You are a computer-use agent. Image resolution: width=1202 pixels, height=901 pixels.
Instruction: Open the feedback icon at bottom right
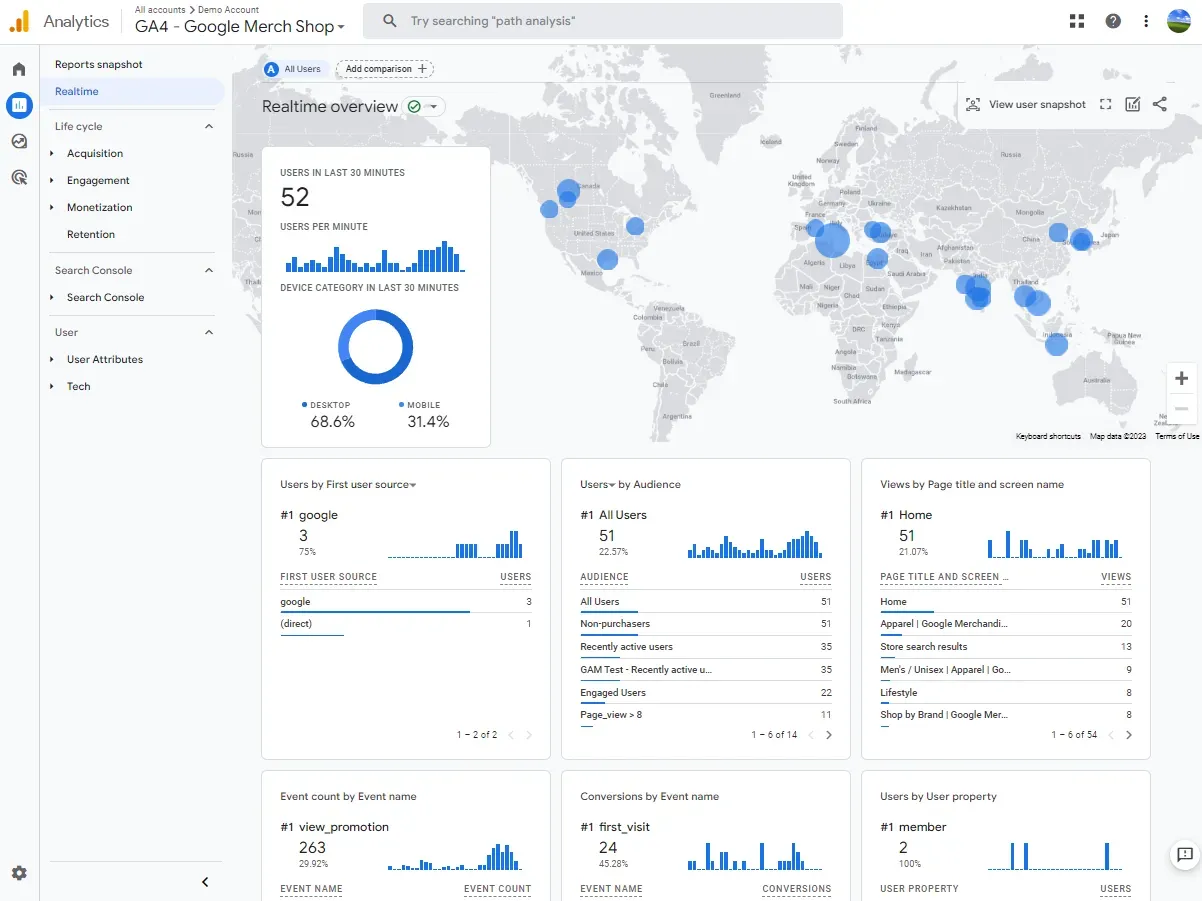tap(1185, 854)
